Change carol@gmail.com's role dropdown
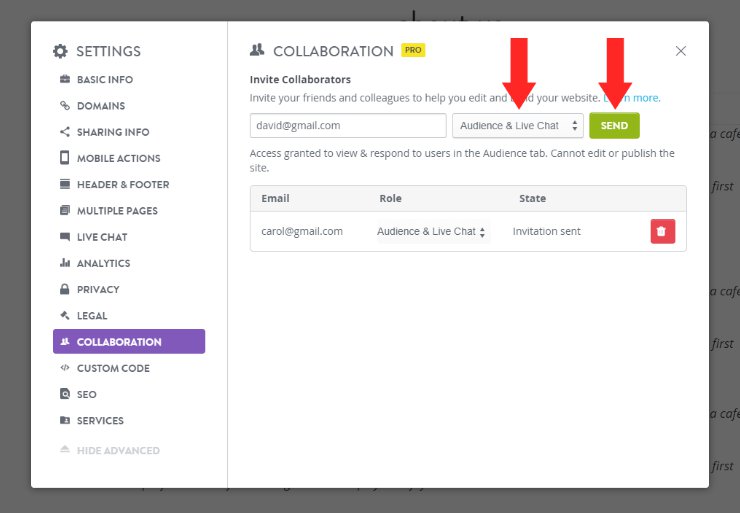The width and height of the screenshot is (740, 513). (x=433, y=231)
